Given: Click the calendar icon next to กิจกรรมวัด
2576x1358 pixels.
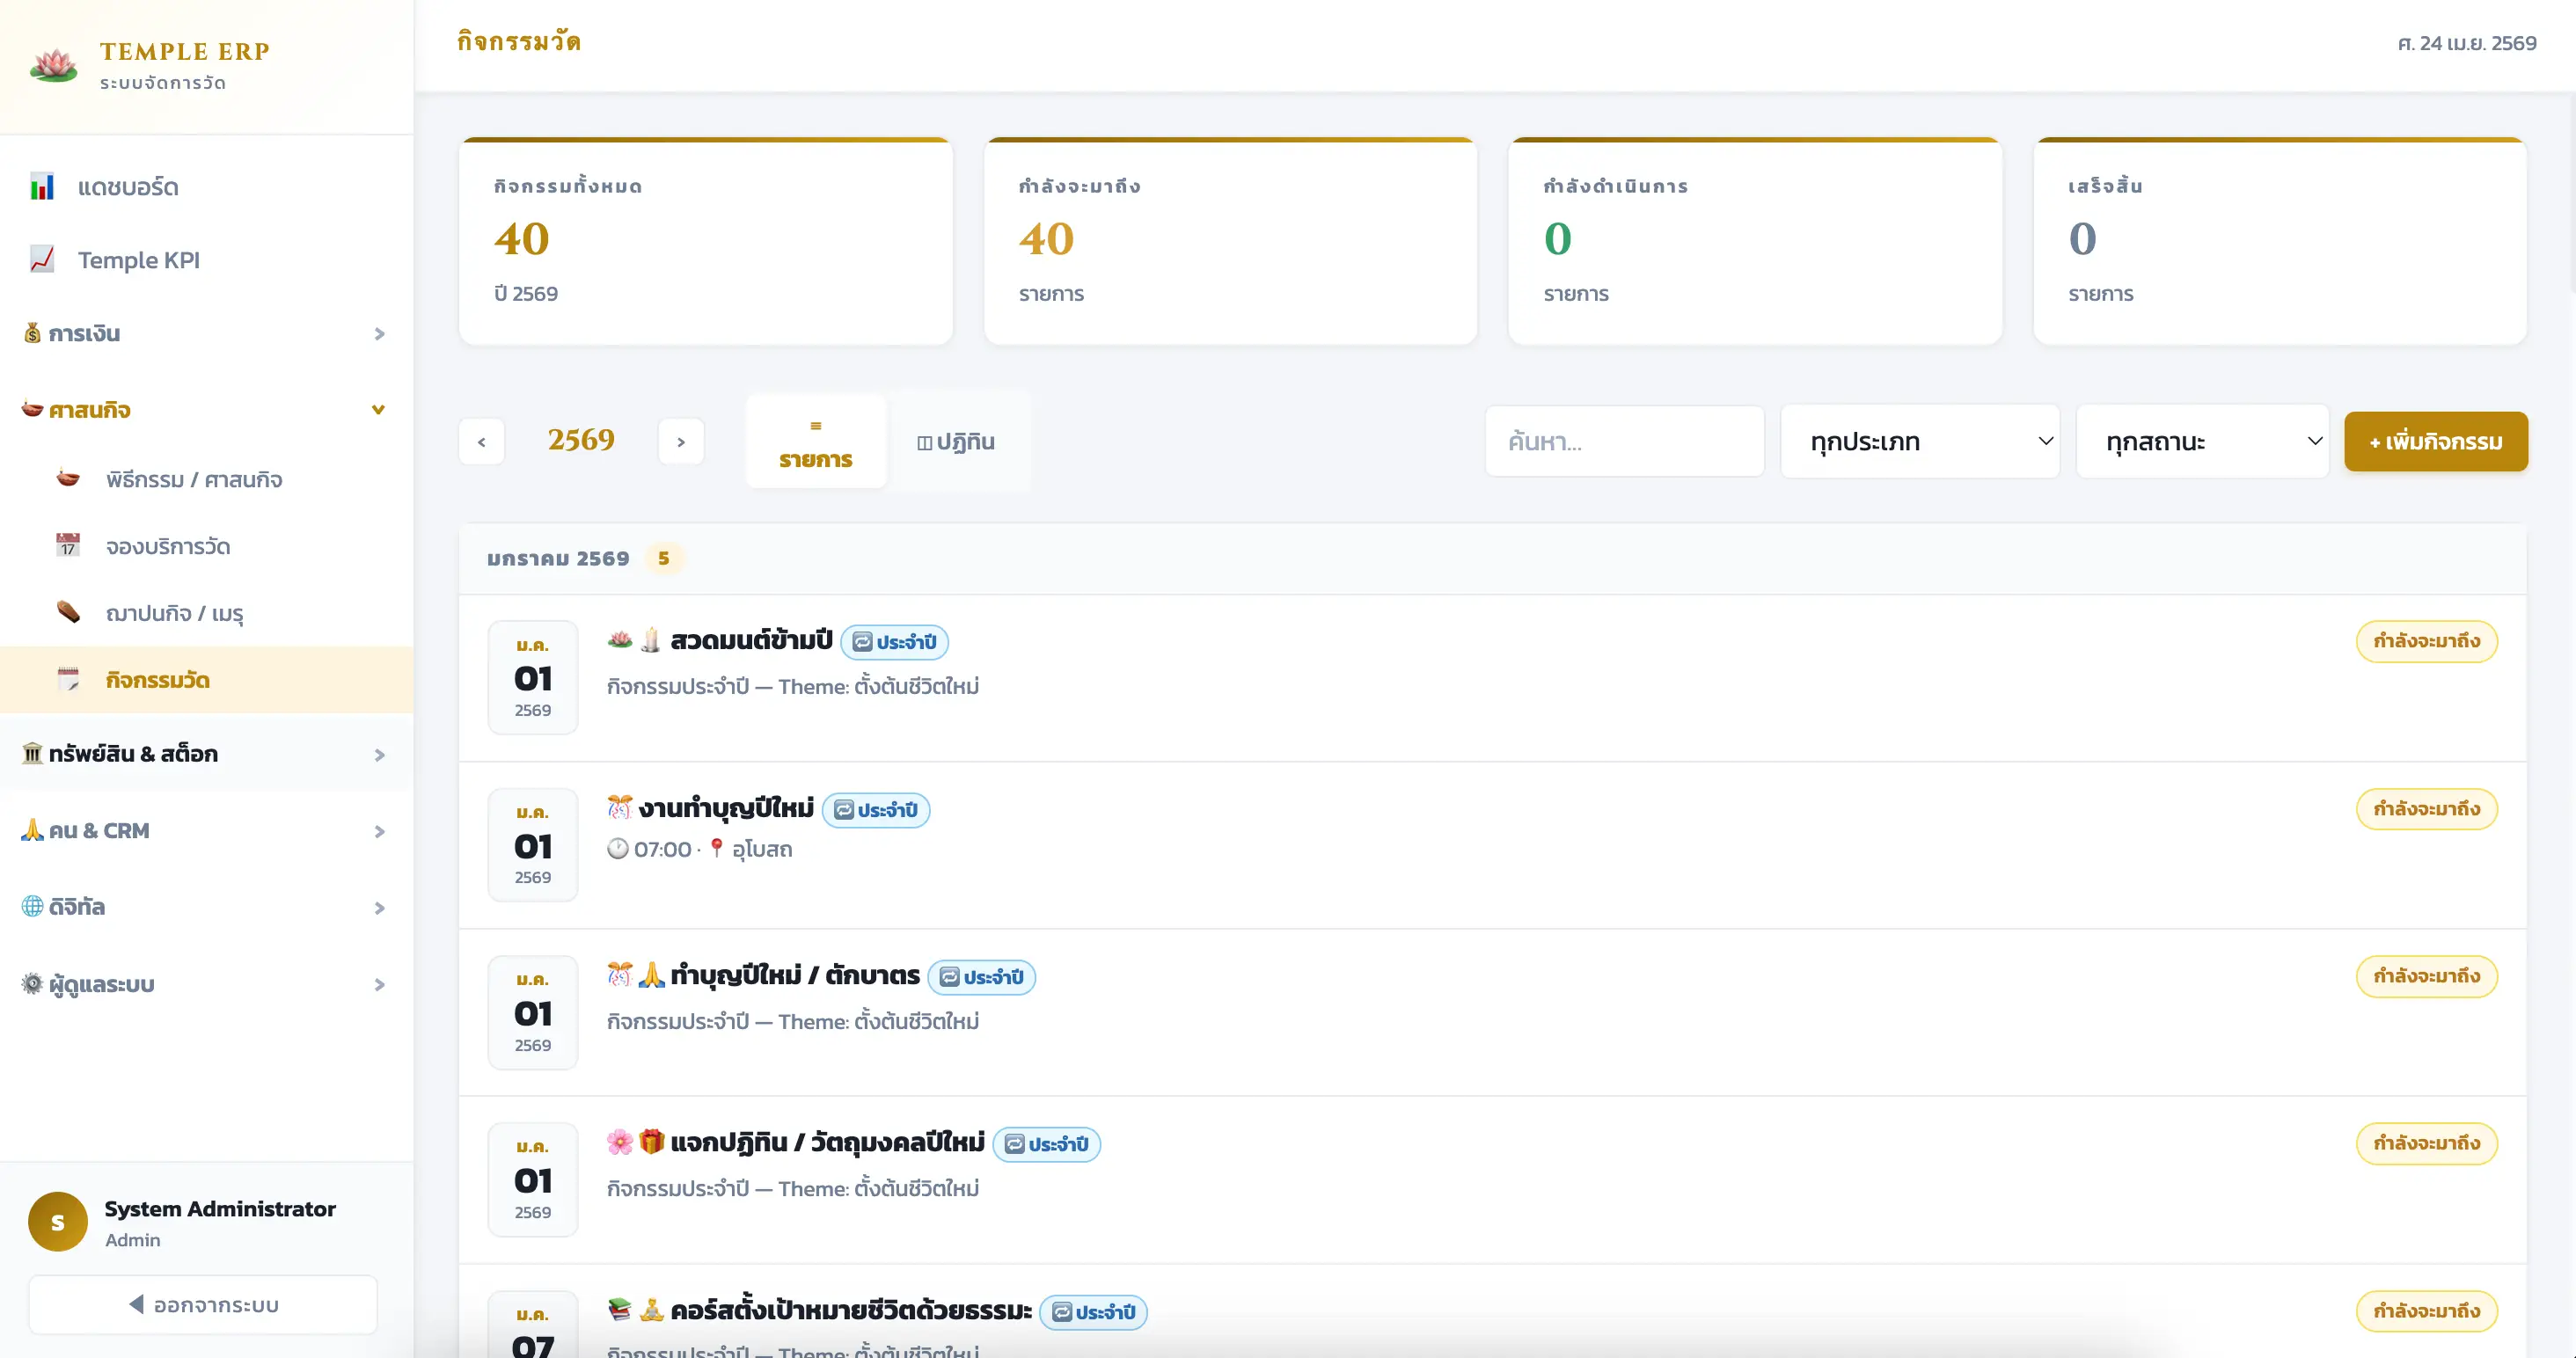Looking at the screenshot, I should click(68, 679).
